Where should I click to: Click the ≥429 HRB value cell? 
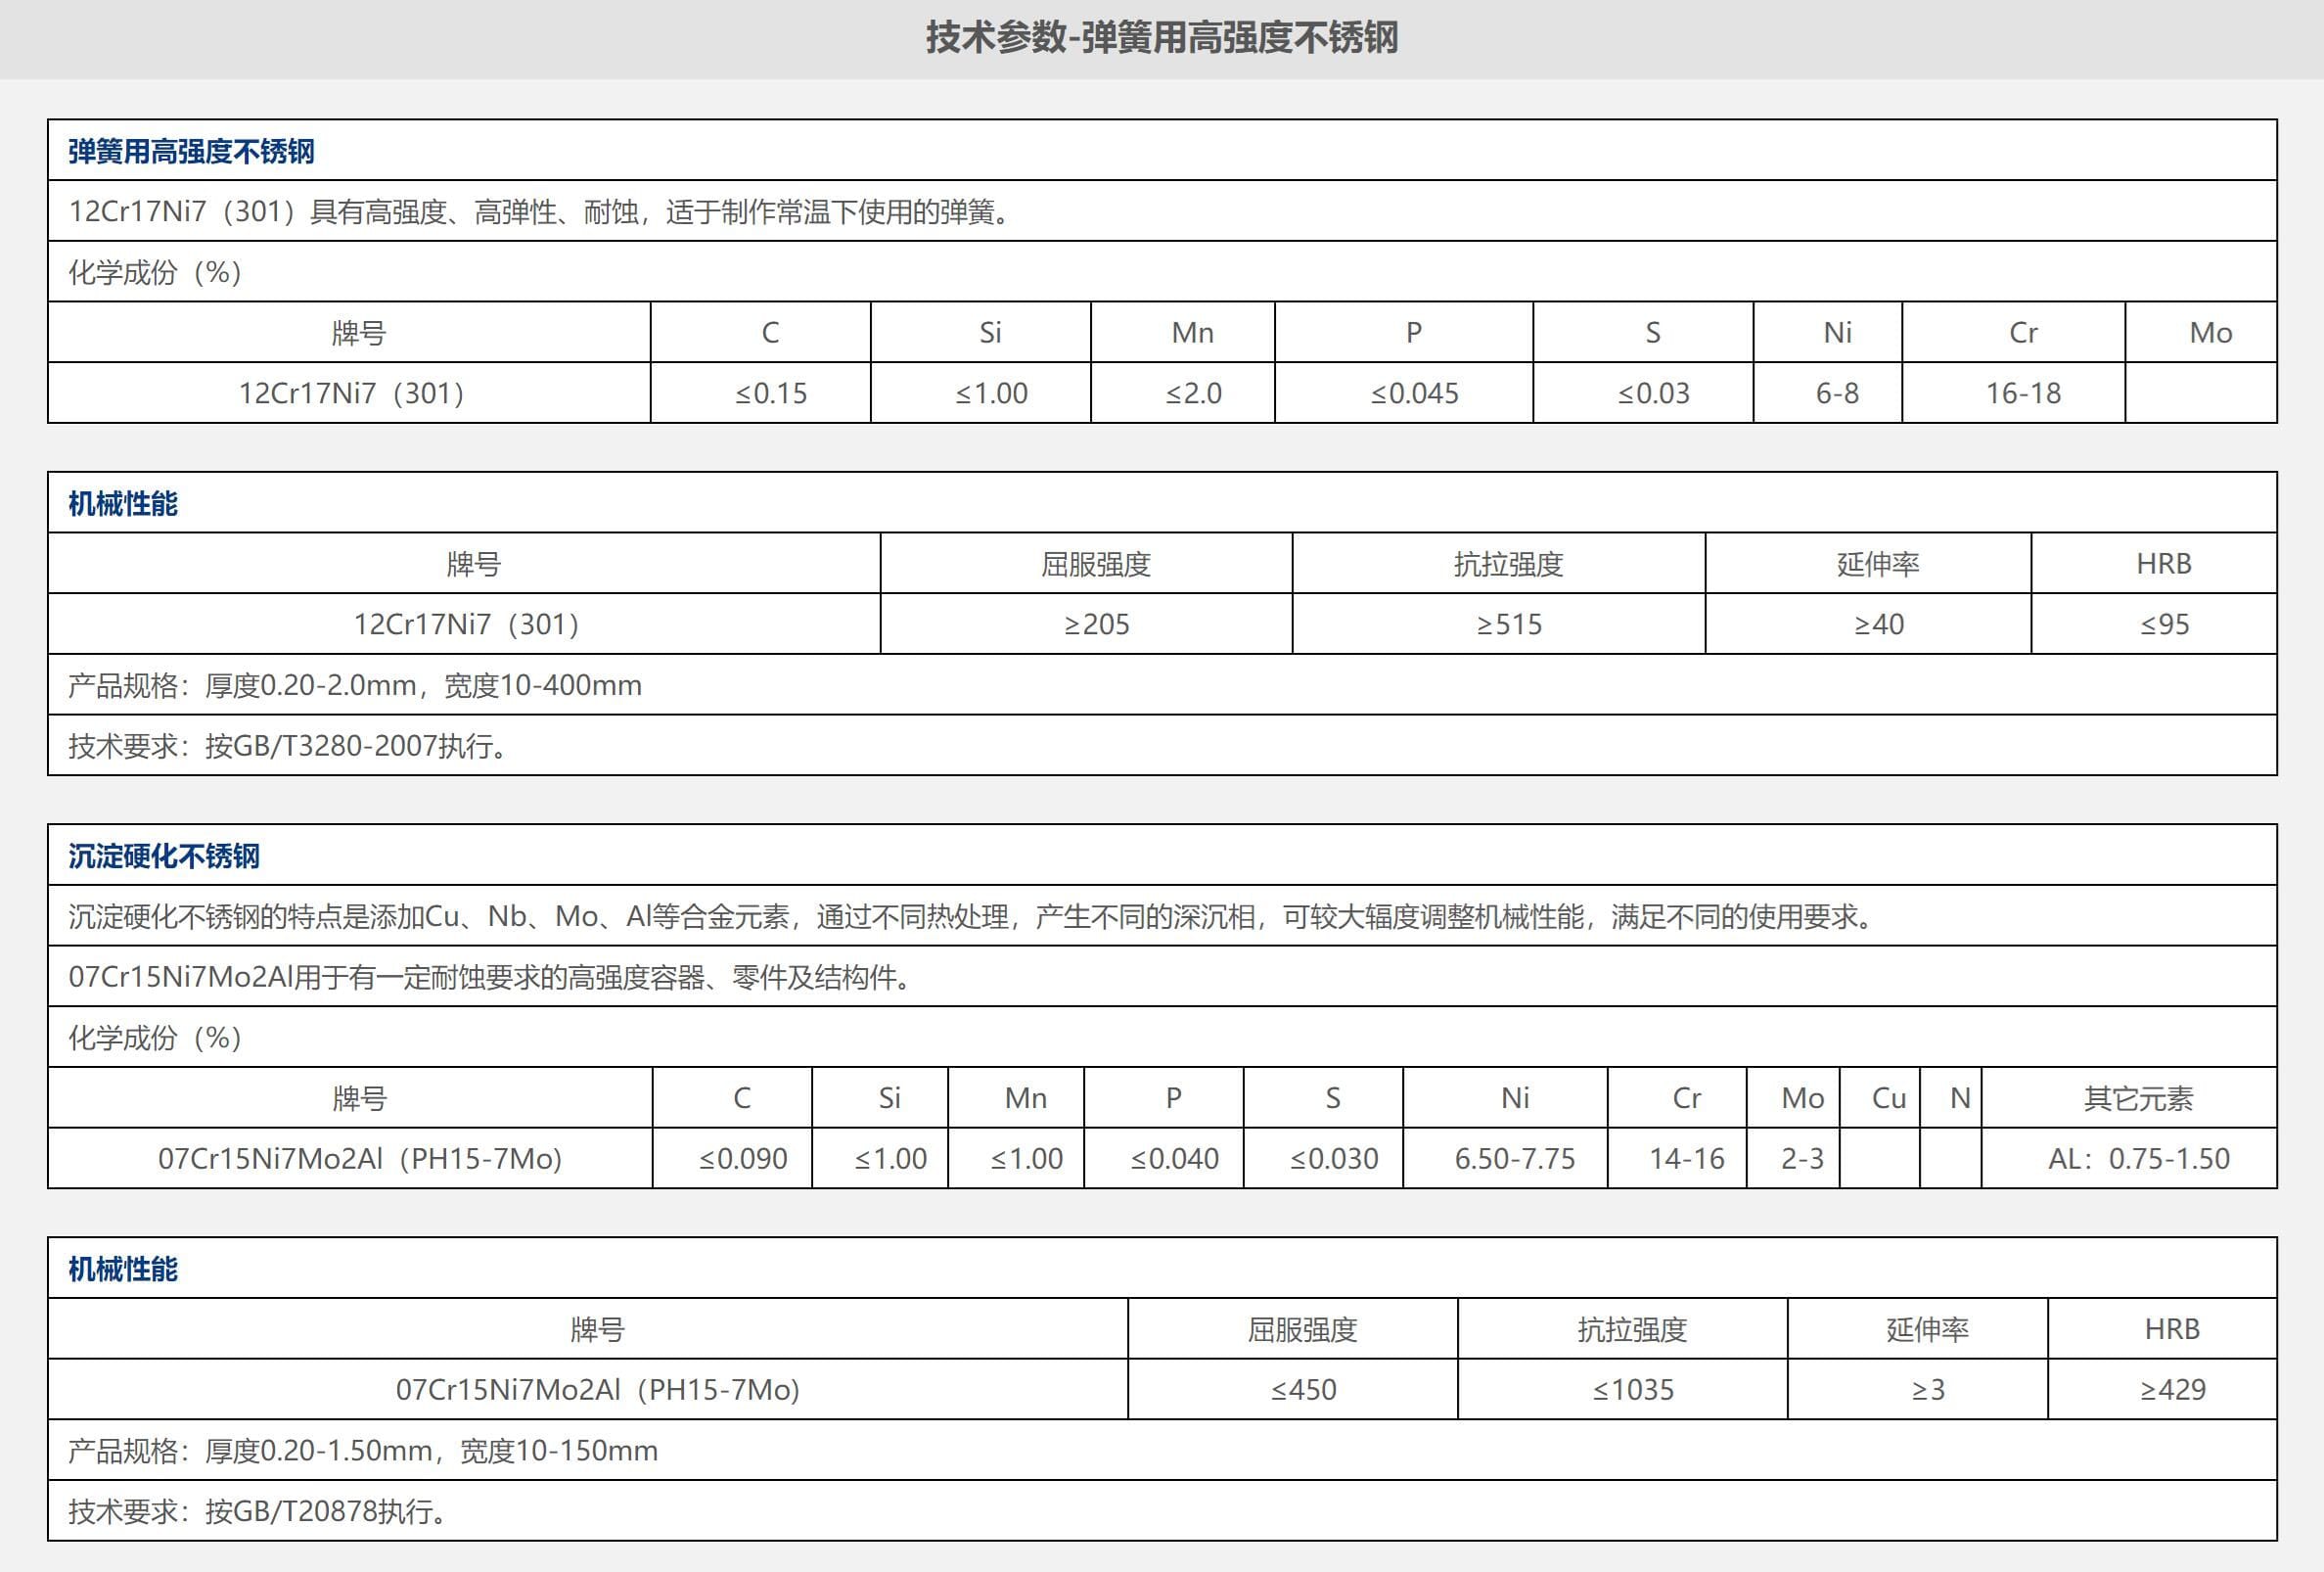point(2172,1389)
